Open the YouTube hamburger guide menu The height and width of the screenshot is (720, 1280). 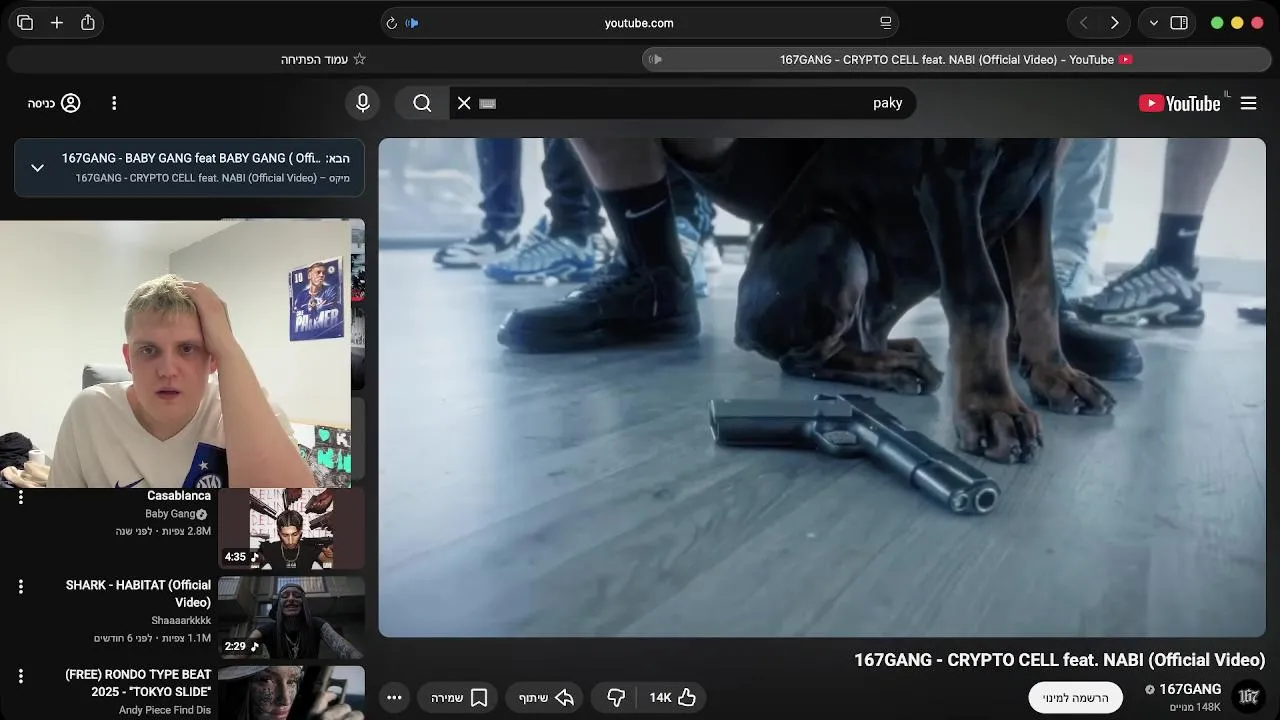[1249, 103]
